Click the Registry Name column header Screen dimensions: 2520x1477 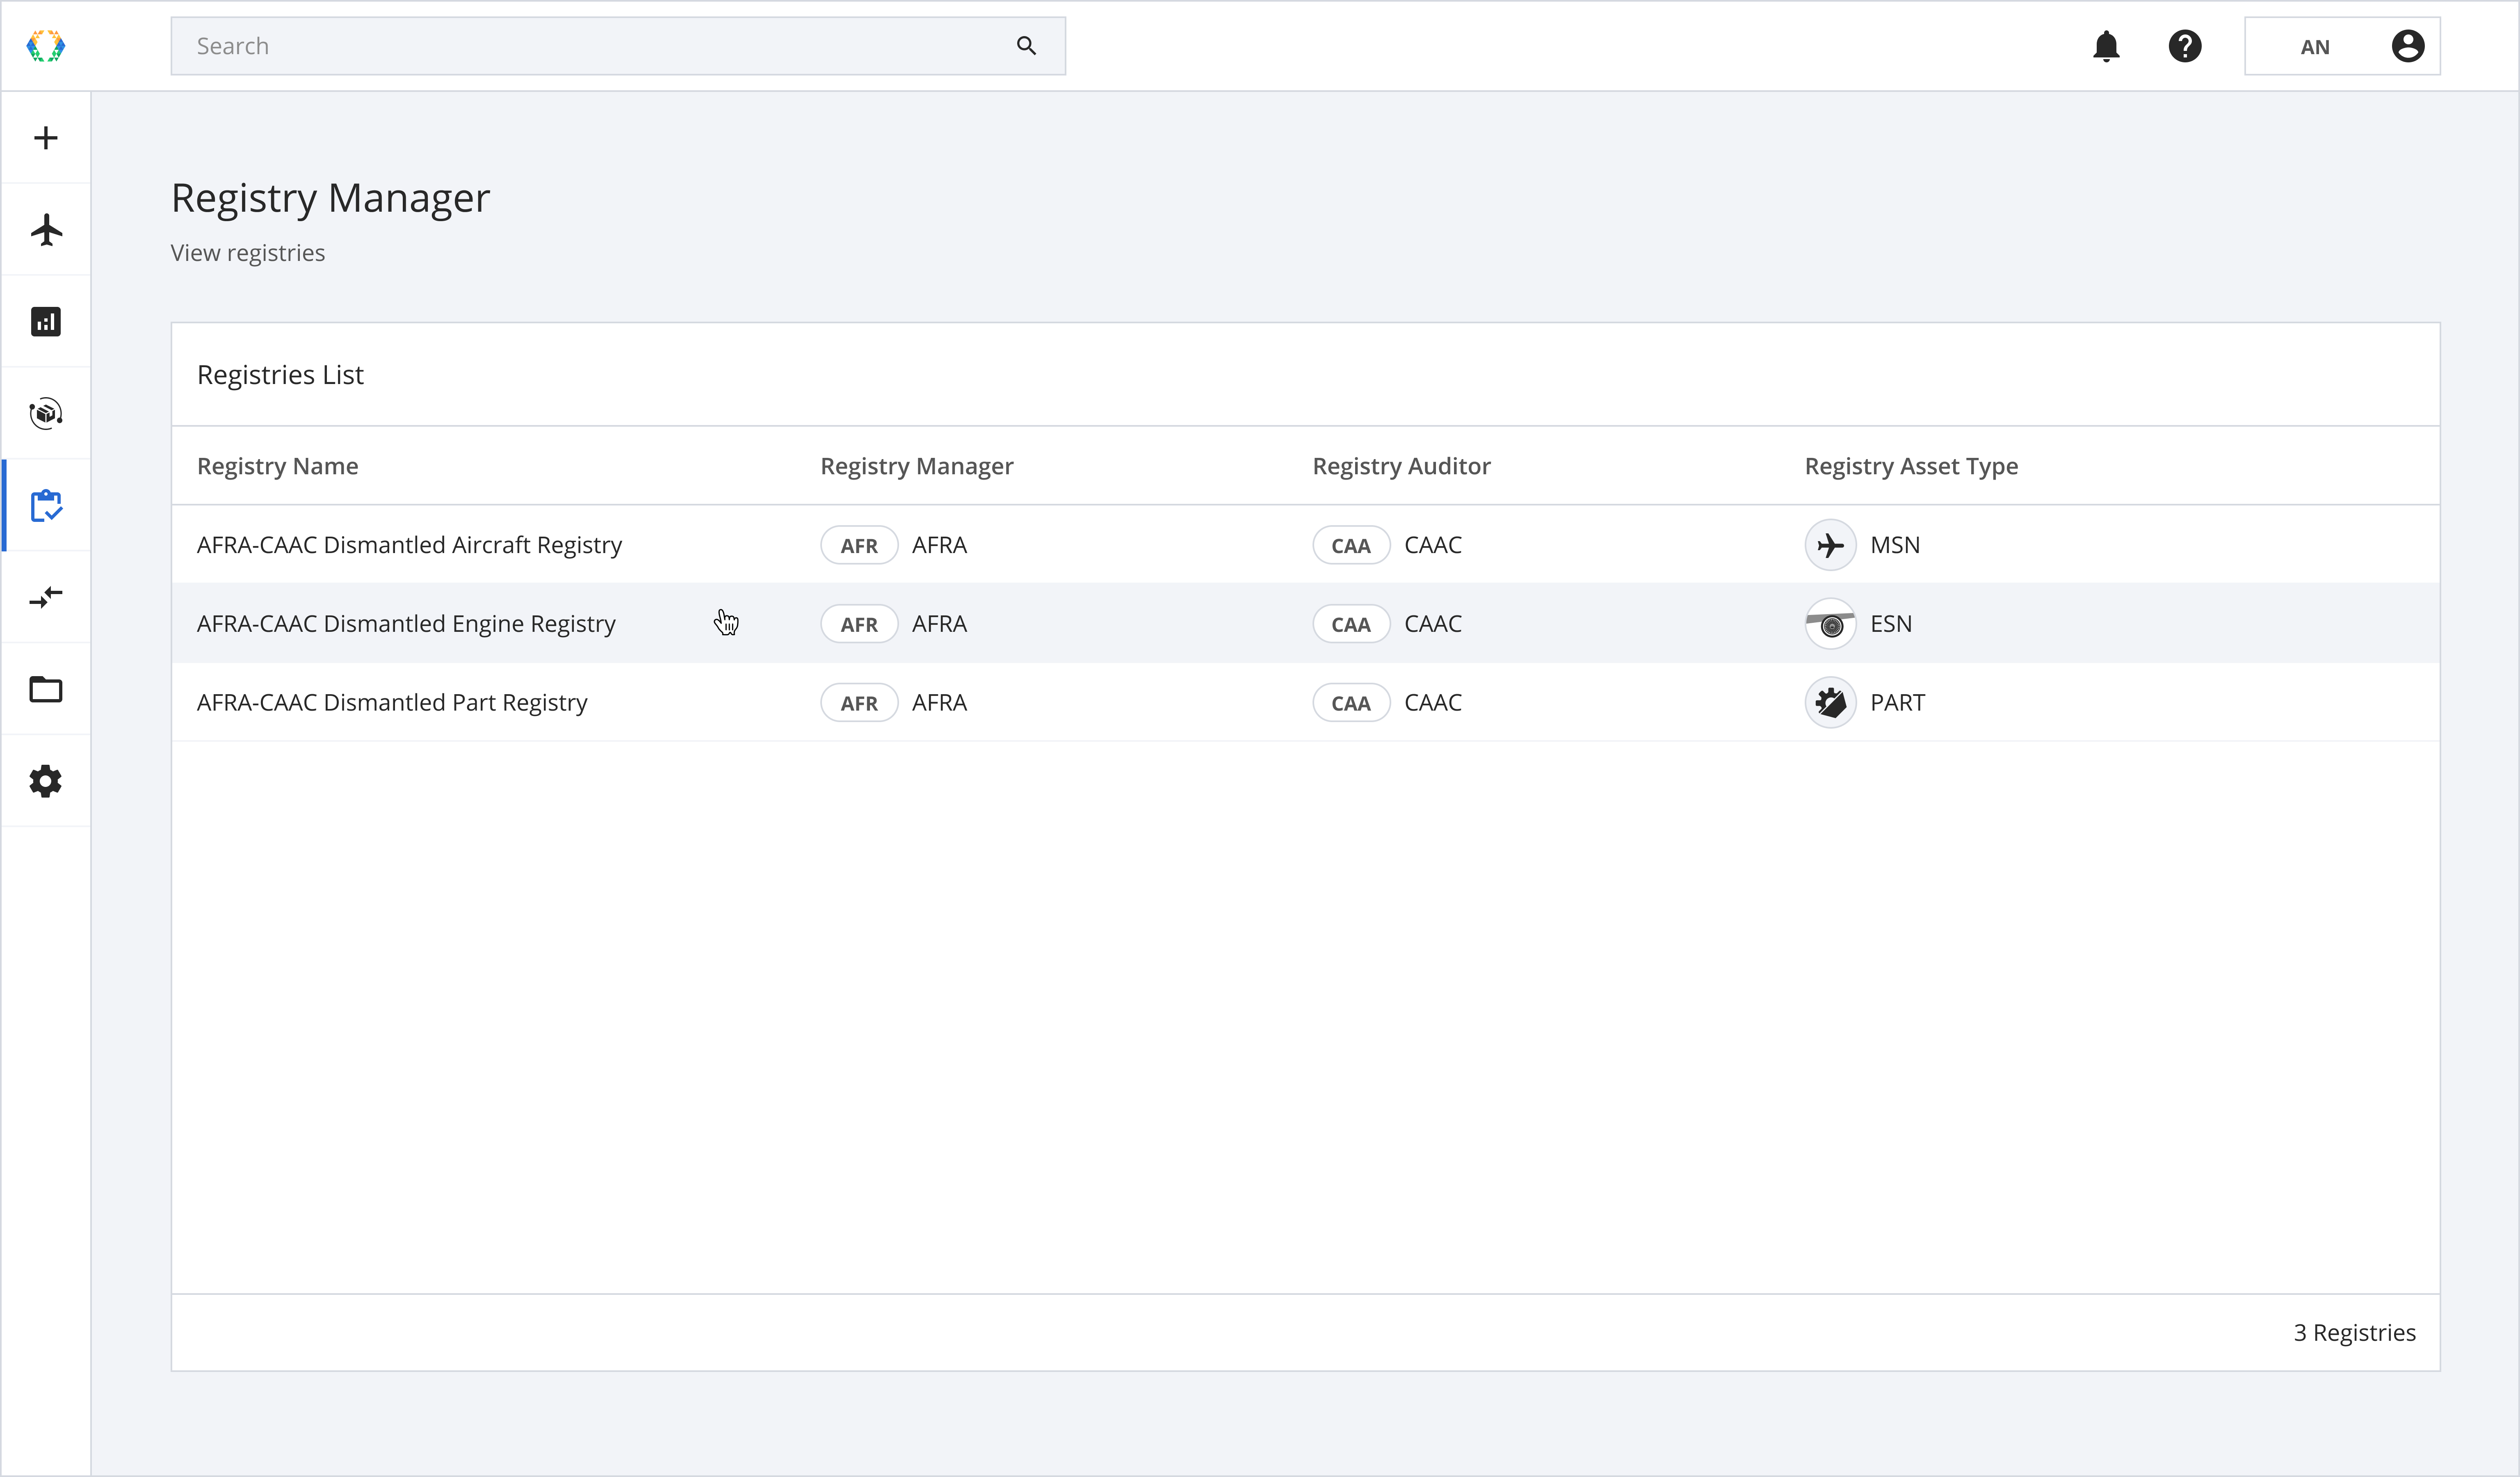tap(277, 466)
